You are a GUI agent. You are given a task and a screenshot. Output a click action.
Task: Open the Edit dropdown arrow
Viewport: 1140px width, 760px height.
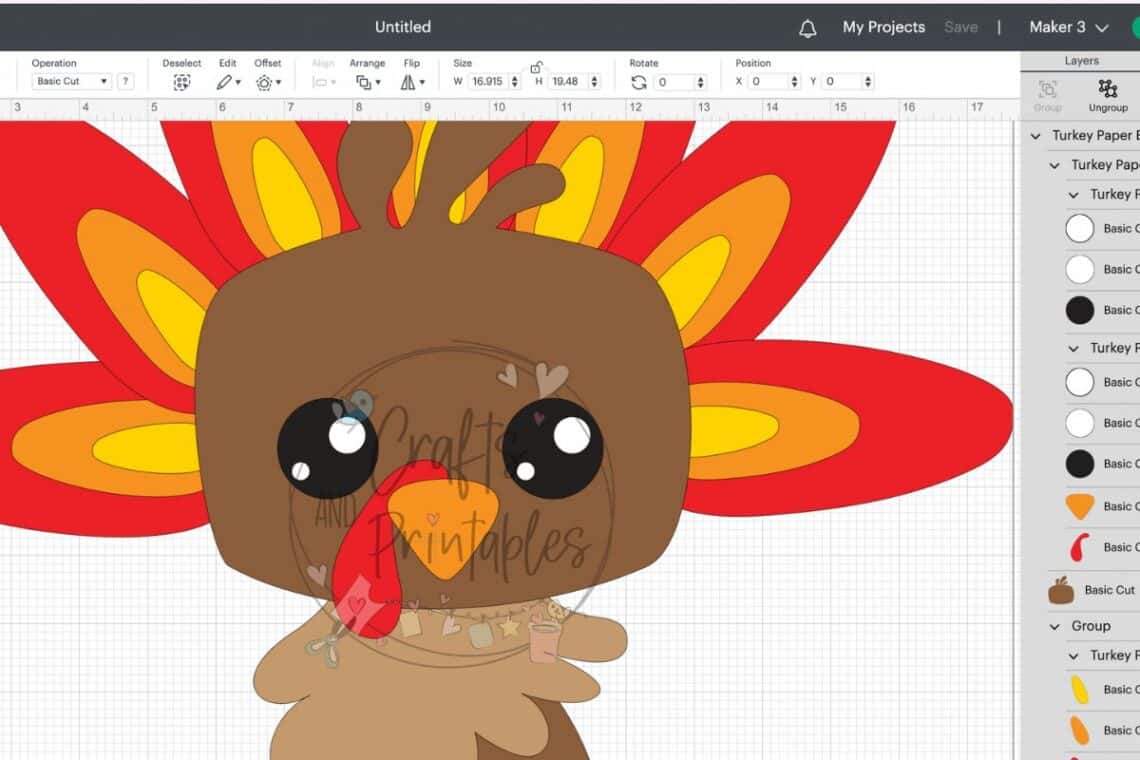238,83
